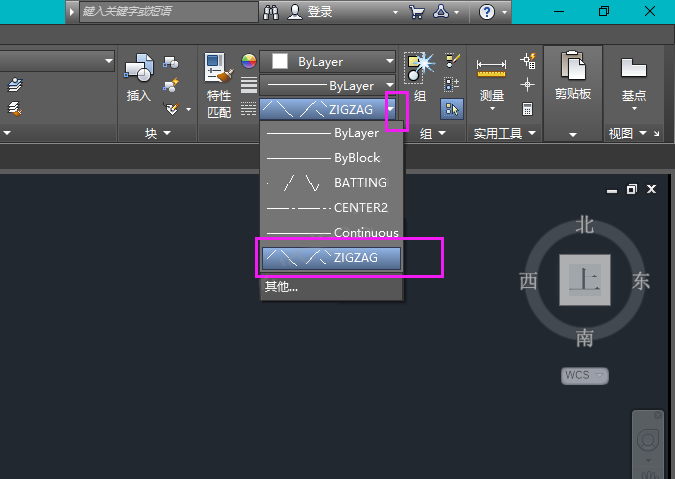Image resolution: width=675 pixels, height=479 pixels.
Task: Click the layer match icon below it
Action: (x=15, y=108)
